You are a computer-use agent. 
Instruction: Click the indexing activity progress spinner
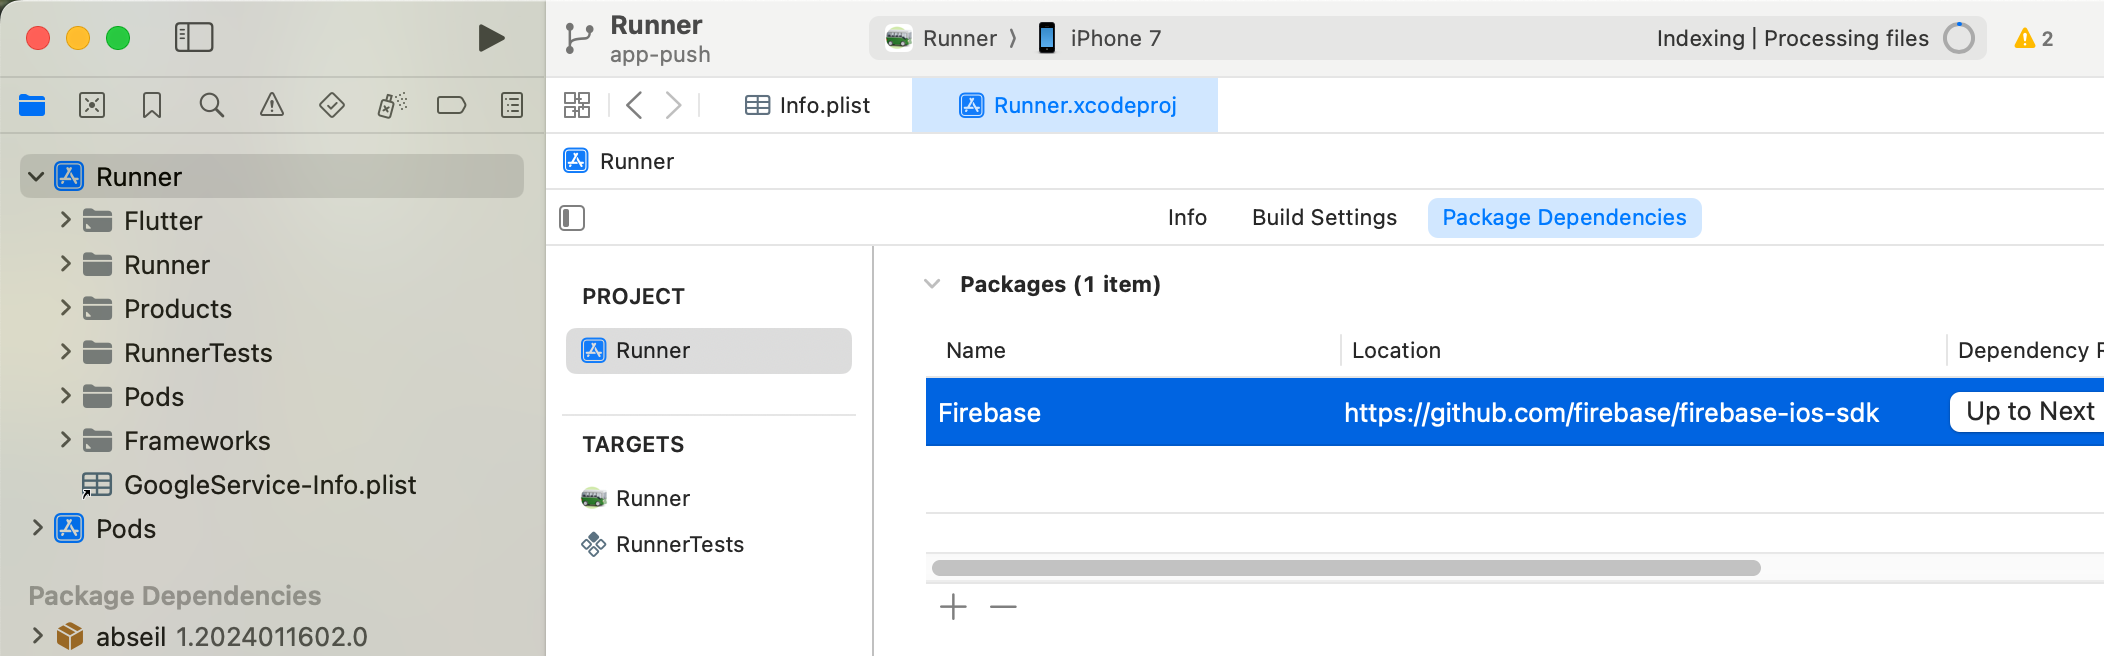1959,38
